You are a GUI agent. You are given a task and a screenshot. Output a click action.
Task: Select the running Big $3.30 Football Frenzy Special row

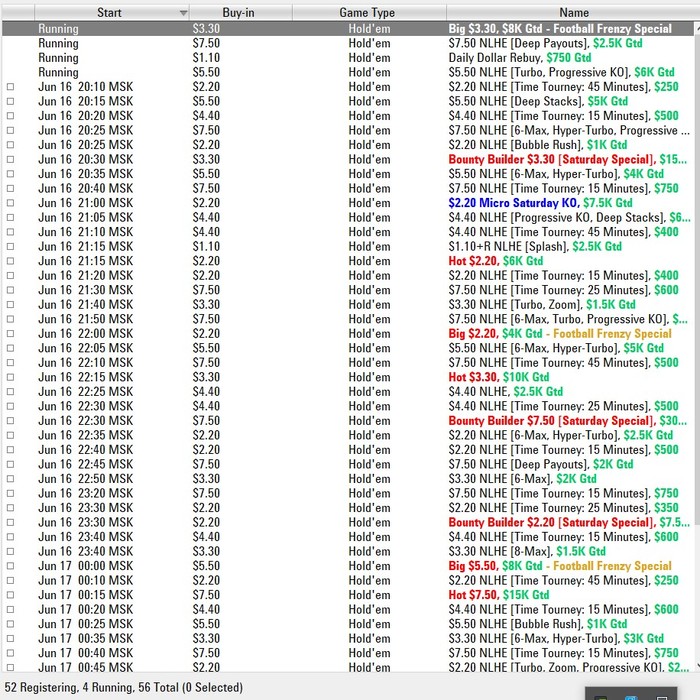348,29
